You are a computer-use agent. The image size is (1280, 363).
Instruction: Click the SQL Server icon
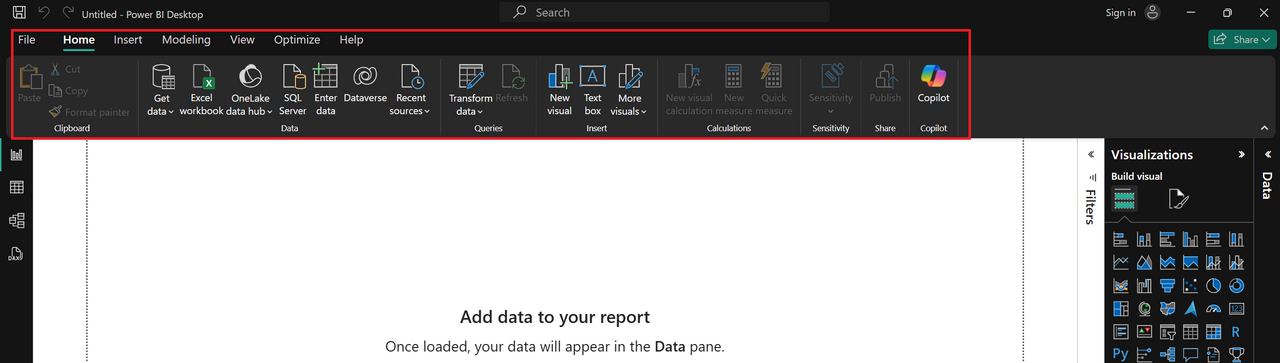coord(293,90)
